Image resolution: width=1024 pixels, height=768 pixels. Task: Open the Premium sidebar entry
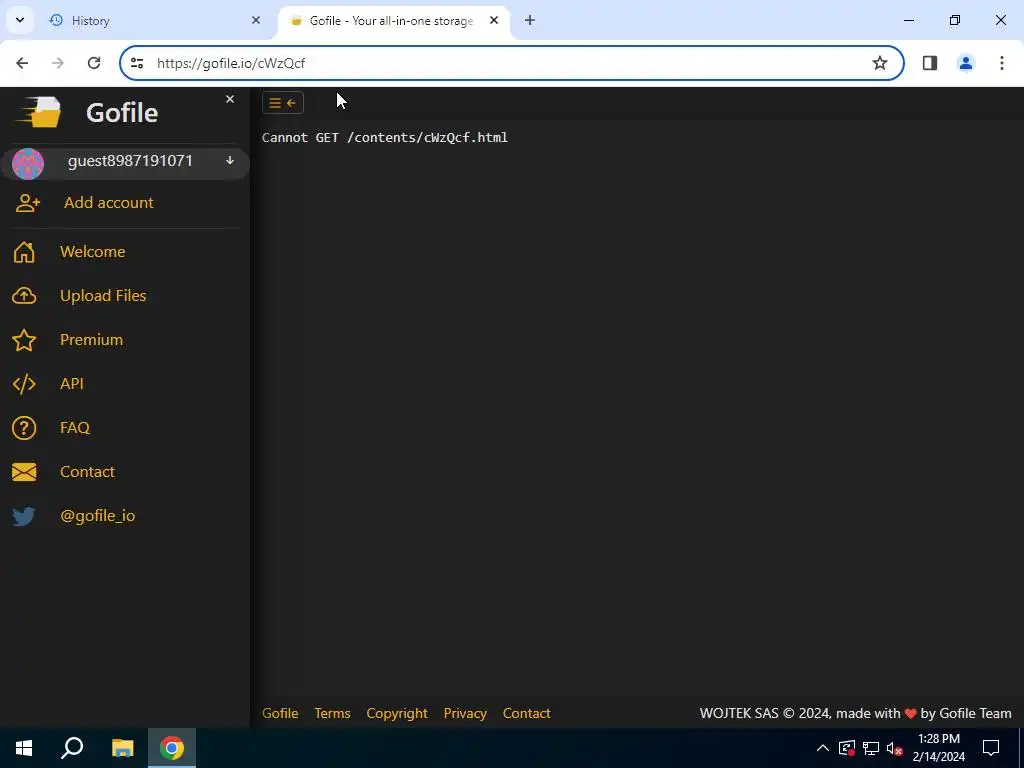click(91, 340)
